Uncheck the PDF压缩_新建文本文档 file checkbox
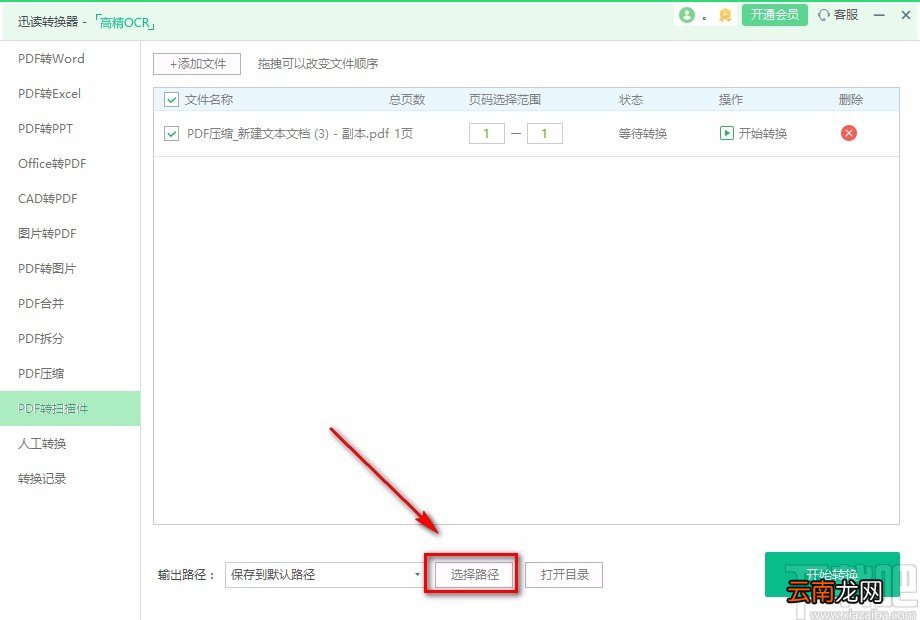The image size is (920, 620). coord(171,134)
